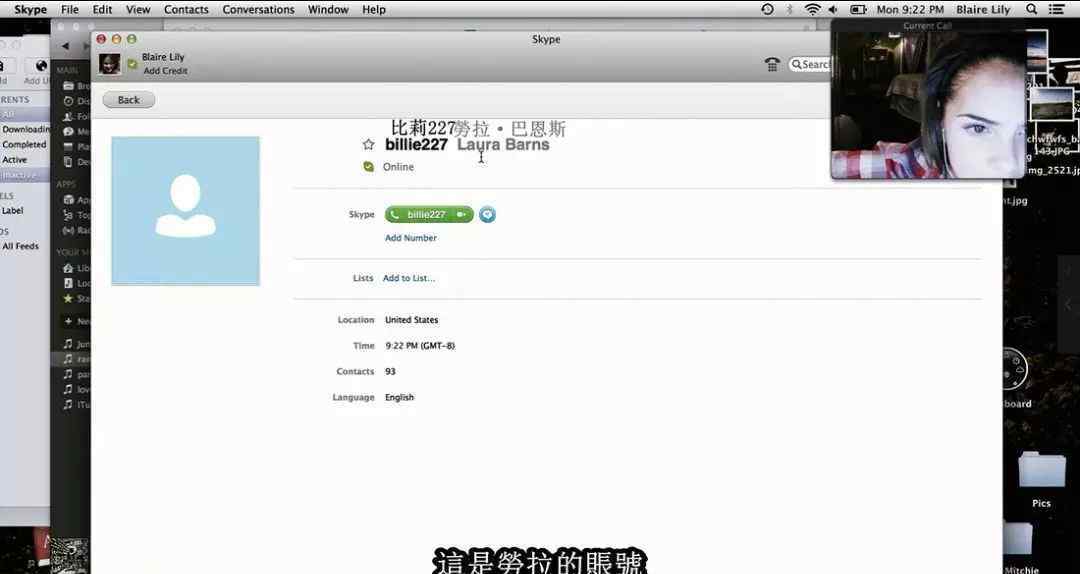Click the green Online status icon
The height and width of the screenshot is (574, 1080).
(368, 167)
